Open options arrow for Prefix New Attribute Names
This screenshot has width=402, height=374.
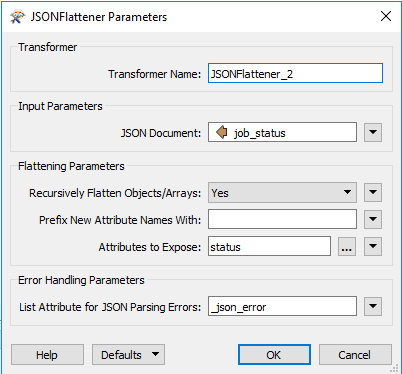[373, 219]
